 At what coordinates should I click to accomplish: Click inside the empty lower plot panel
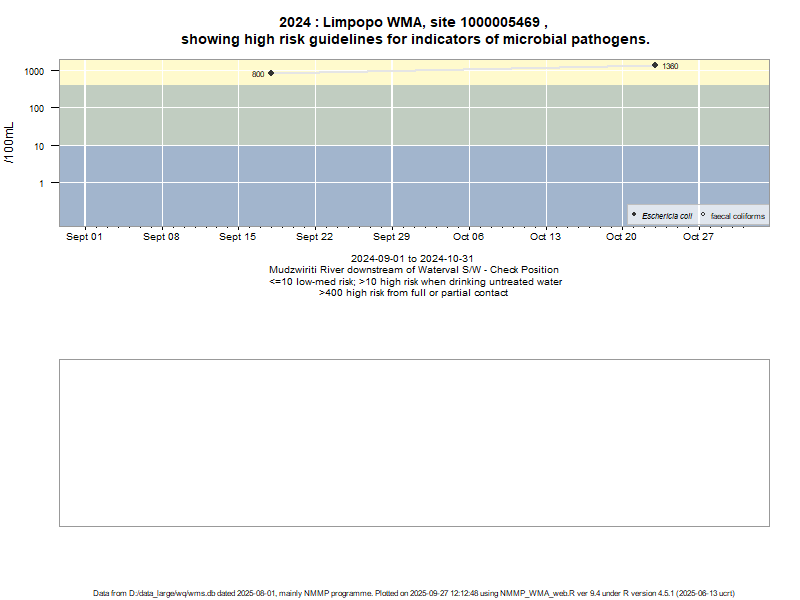click(x=414, y=442)
